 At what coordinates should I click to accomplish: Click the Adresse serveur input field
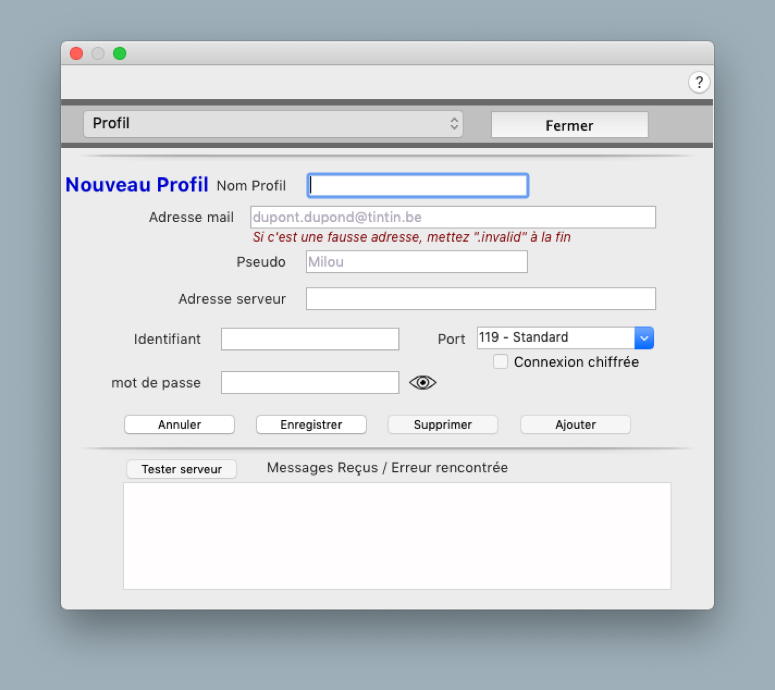click(x=480, y=299)
